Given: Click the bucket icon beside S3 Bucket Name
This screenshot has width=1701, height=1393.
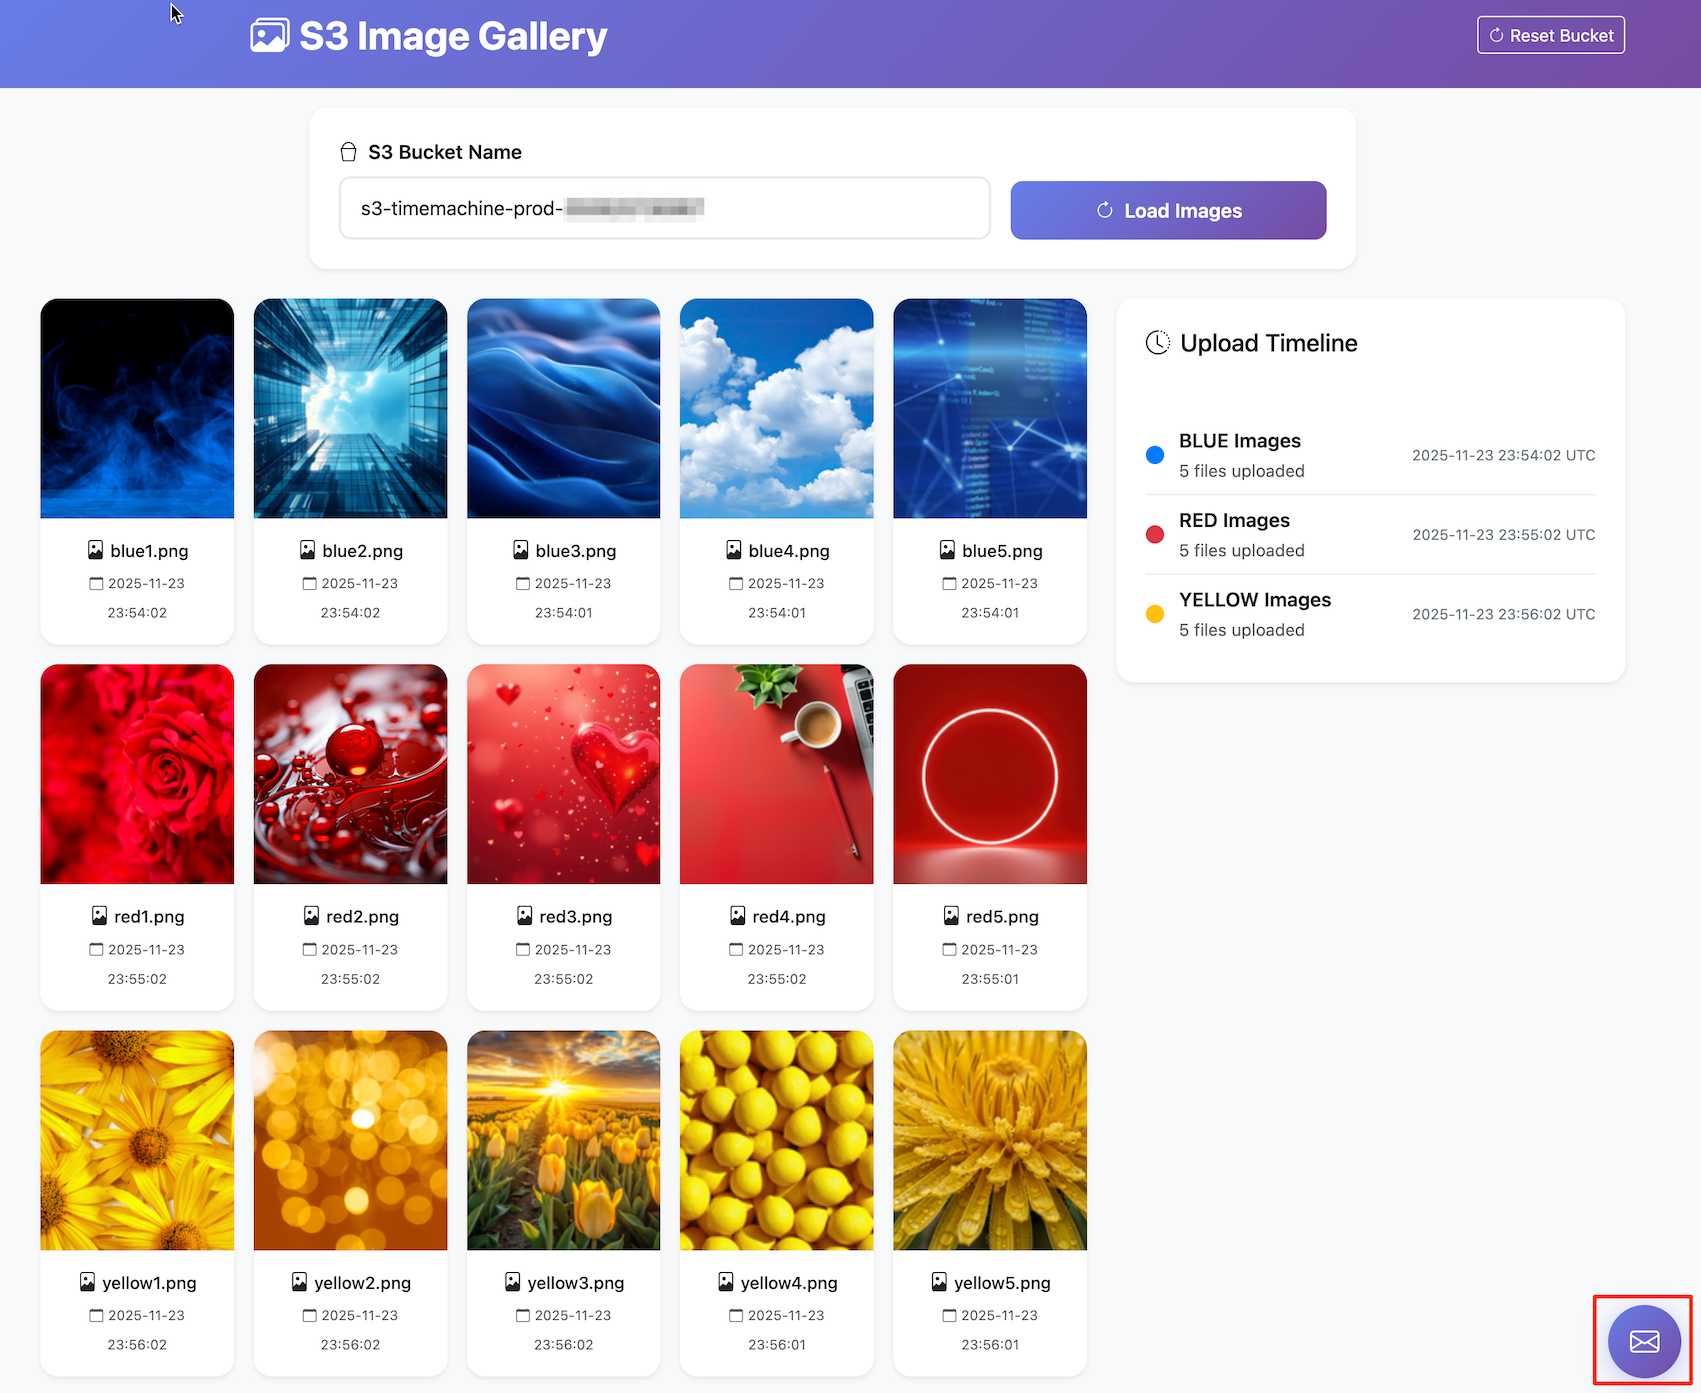Looking at the screenshot, I should point(348,152).
